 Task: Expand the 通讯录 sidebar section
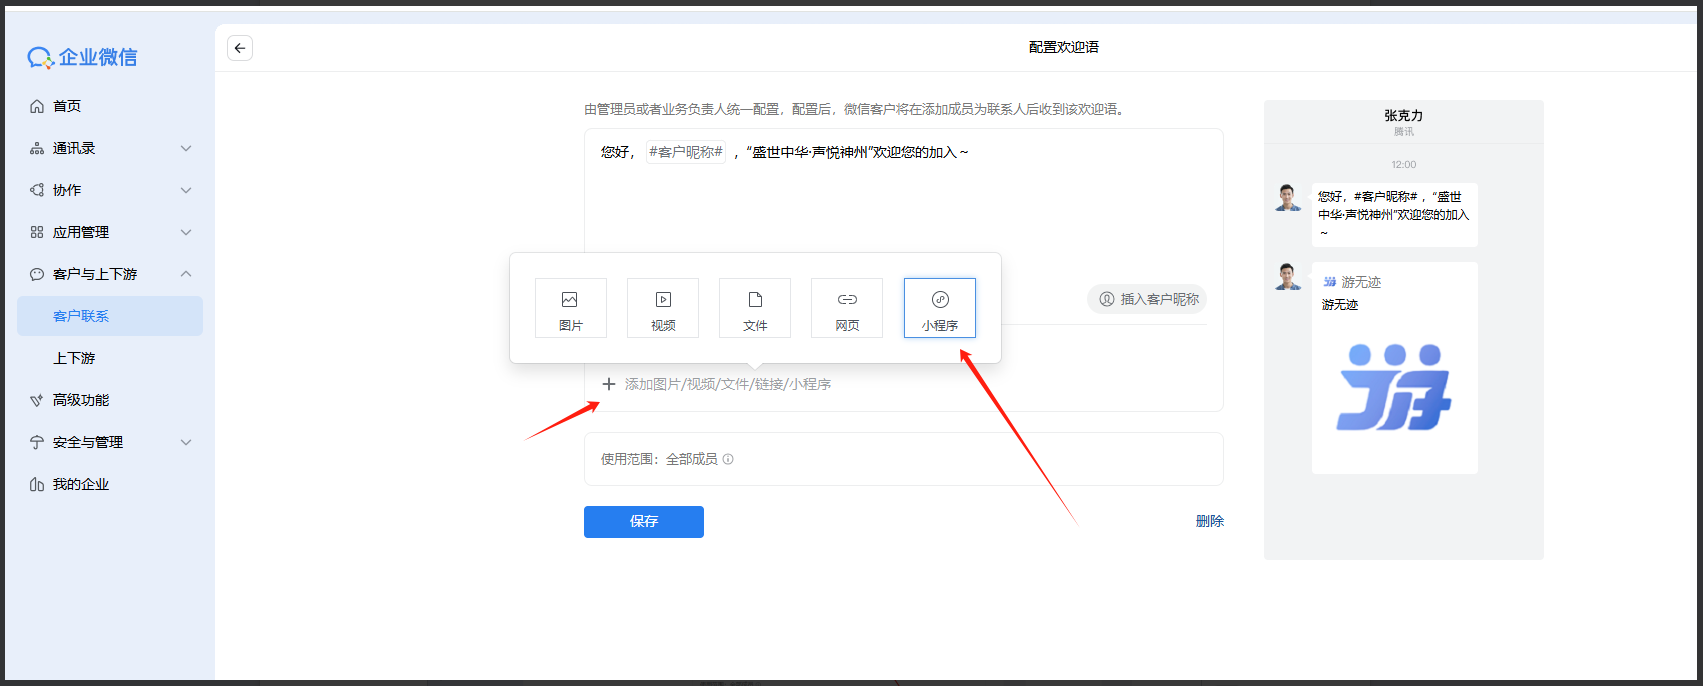coord(185,148)
